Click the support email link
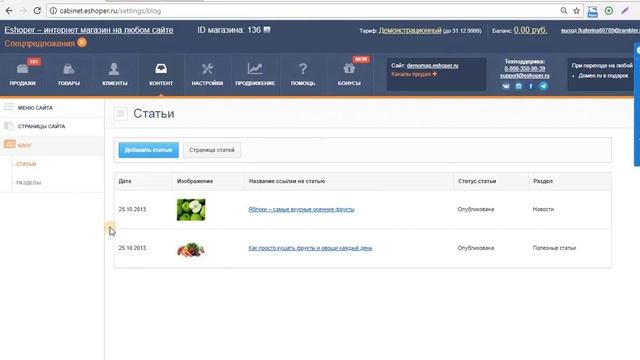 [525, 76]
